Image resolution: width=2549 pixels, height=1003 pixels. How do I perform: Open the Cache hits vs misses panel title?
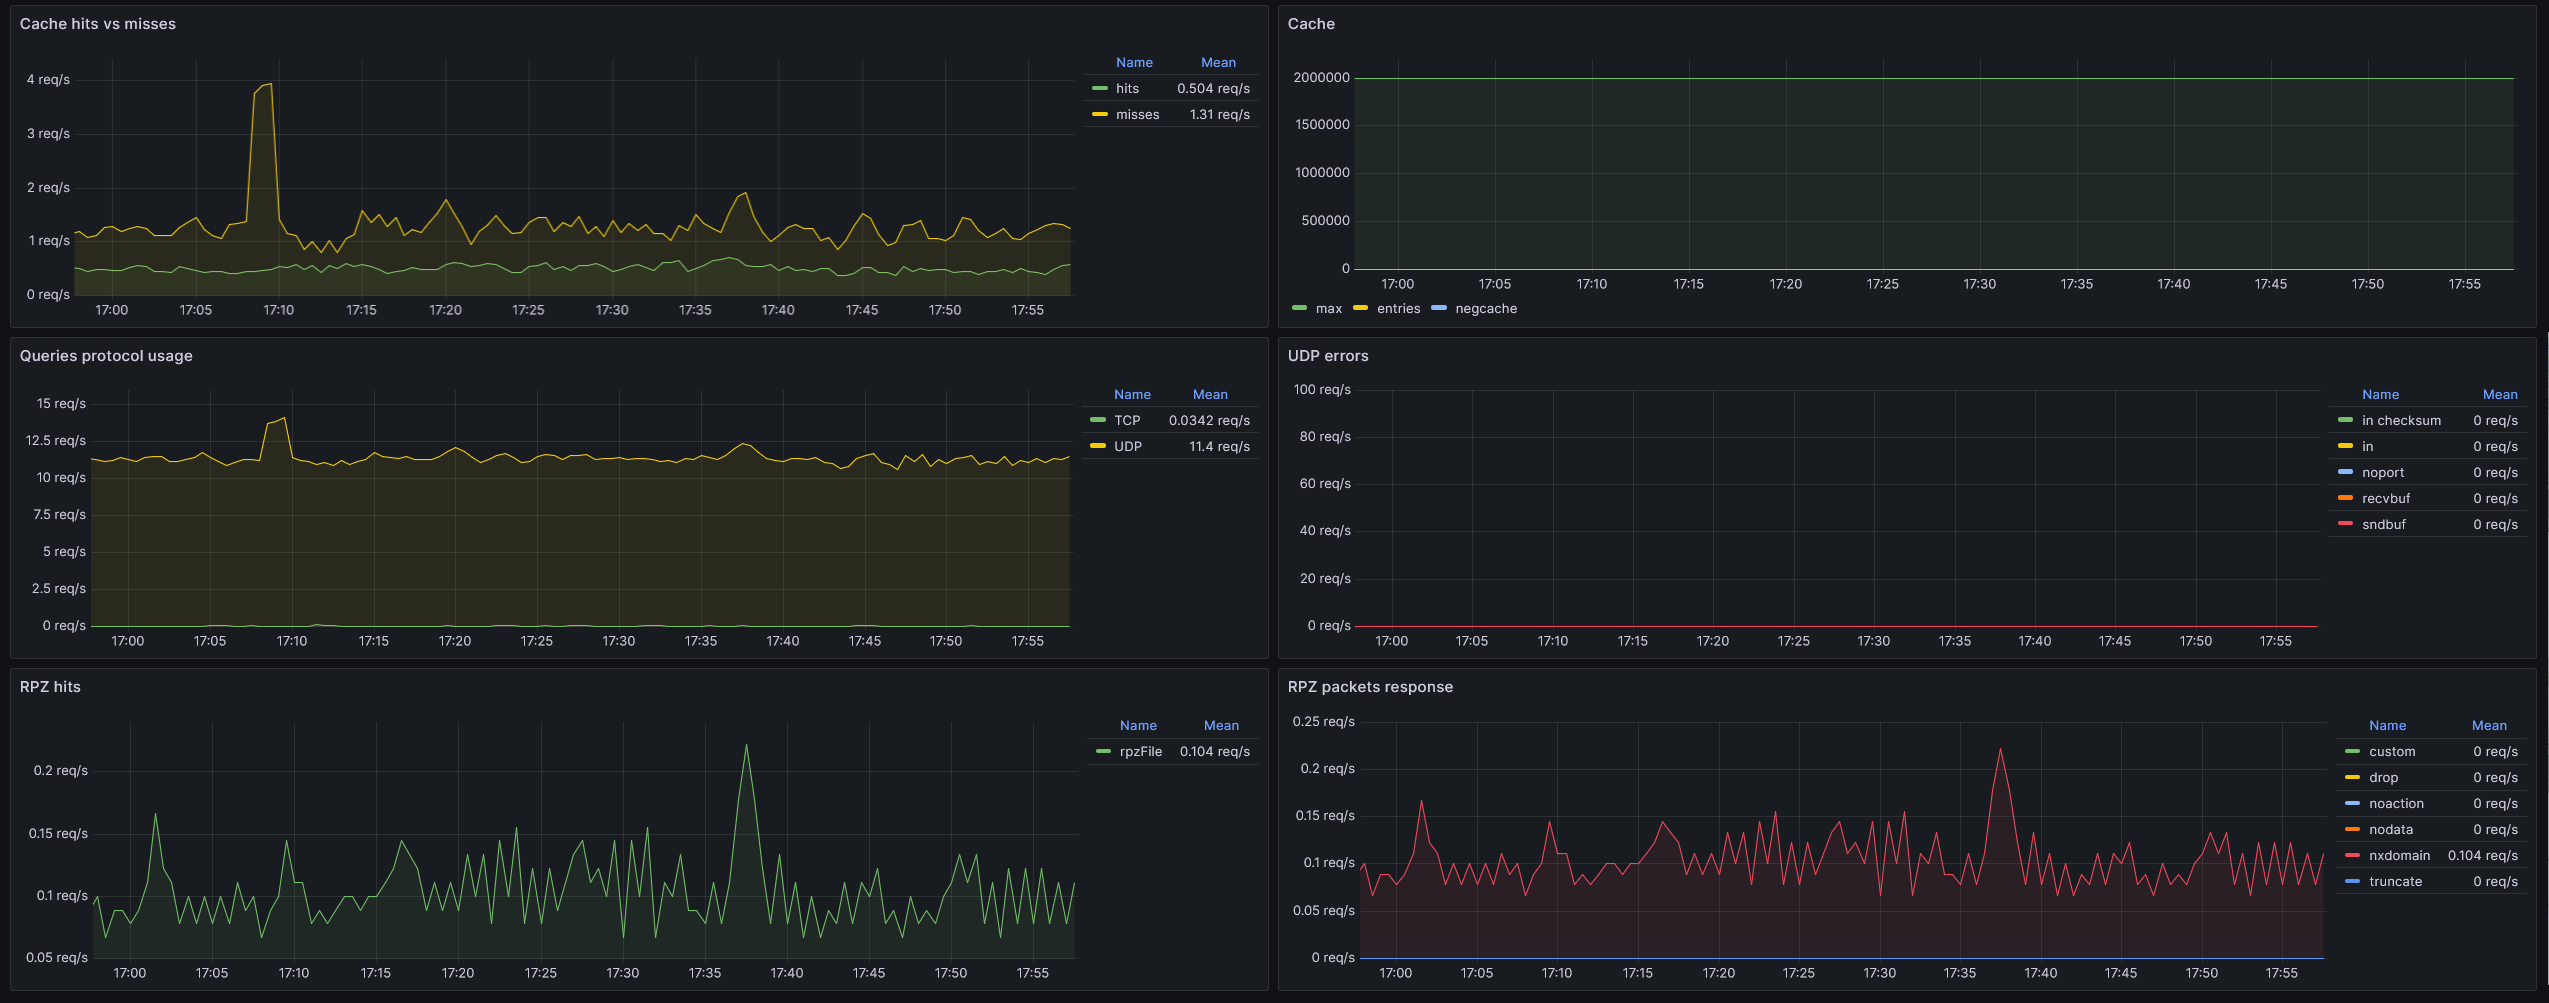98,24
